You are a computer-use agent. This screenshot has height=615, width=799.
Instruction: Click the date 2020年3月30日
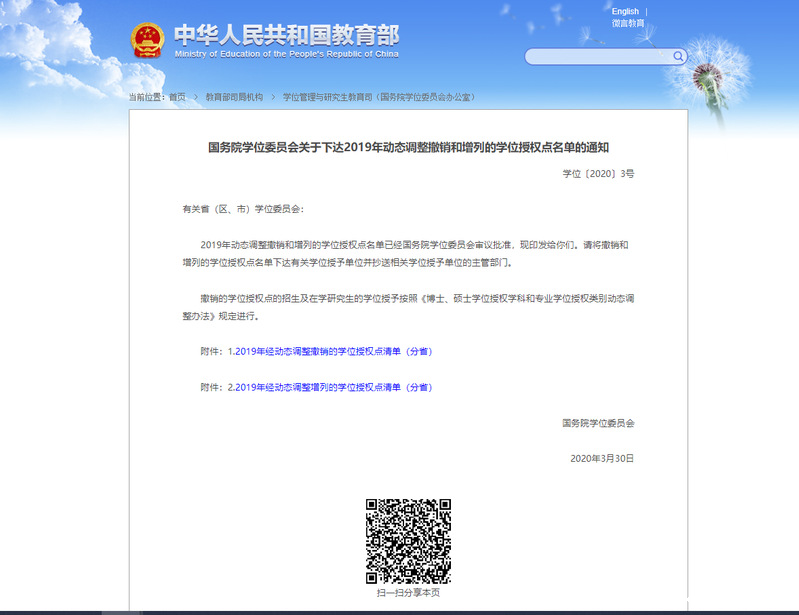601,458
